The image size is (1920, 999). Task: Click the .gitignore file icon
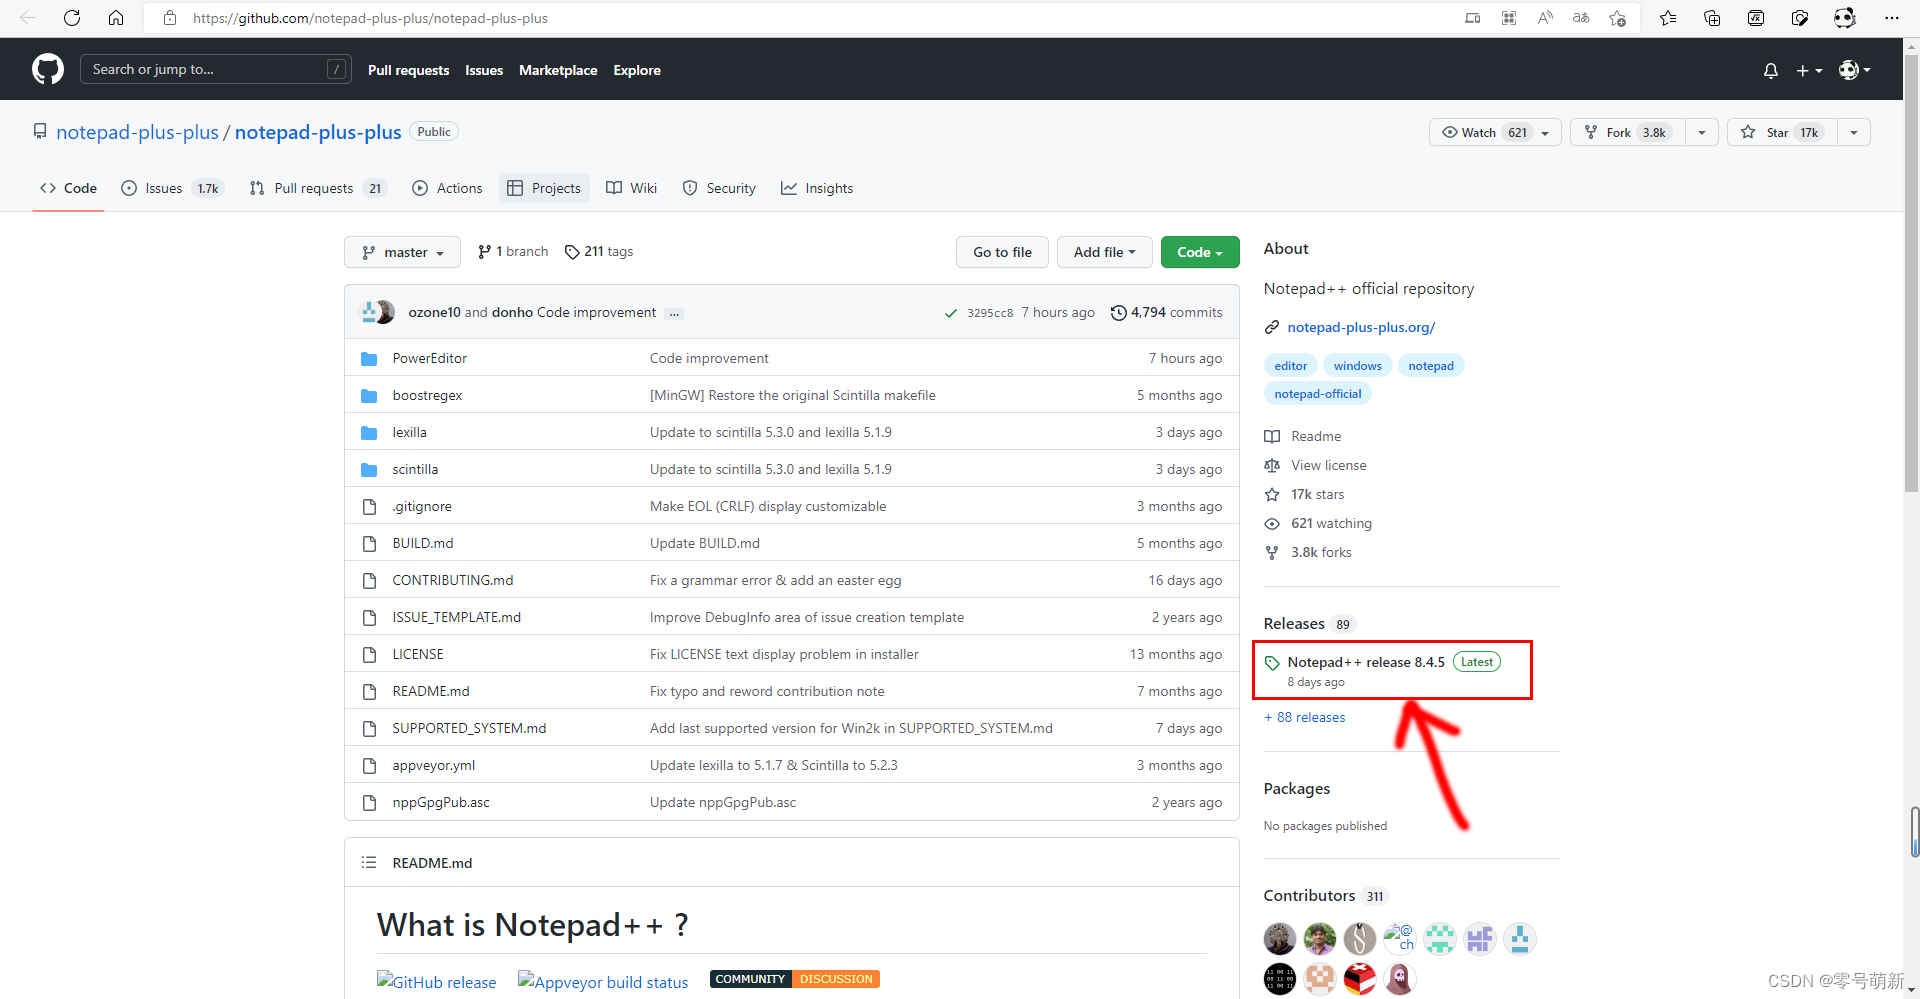(x=369, y=506)
